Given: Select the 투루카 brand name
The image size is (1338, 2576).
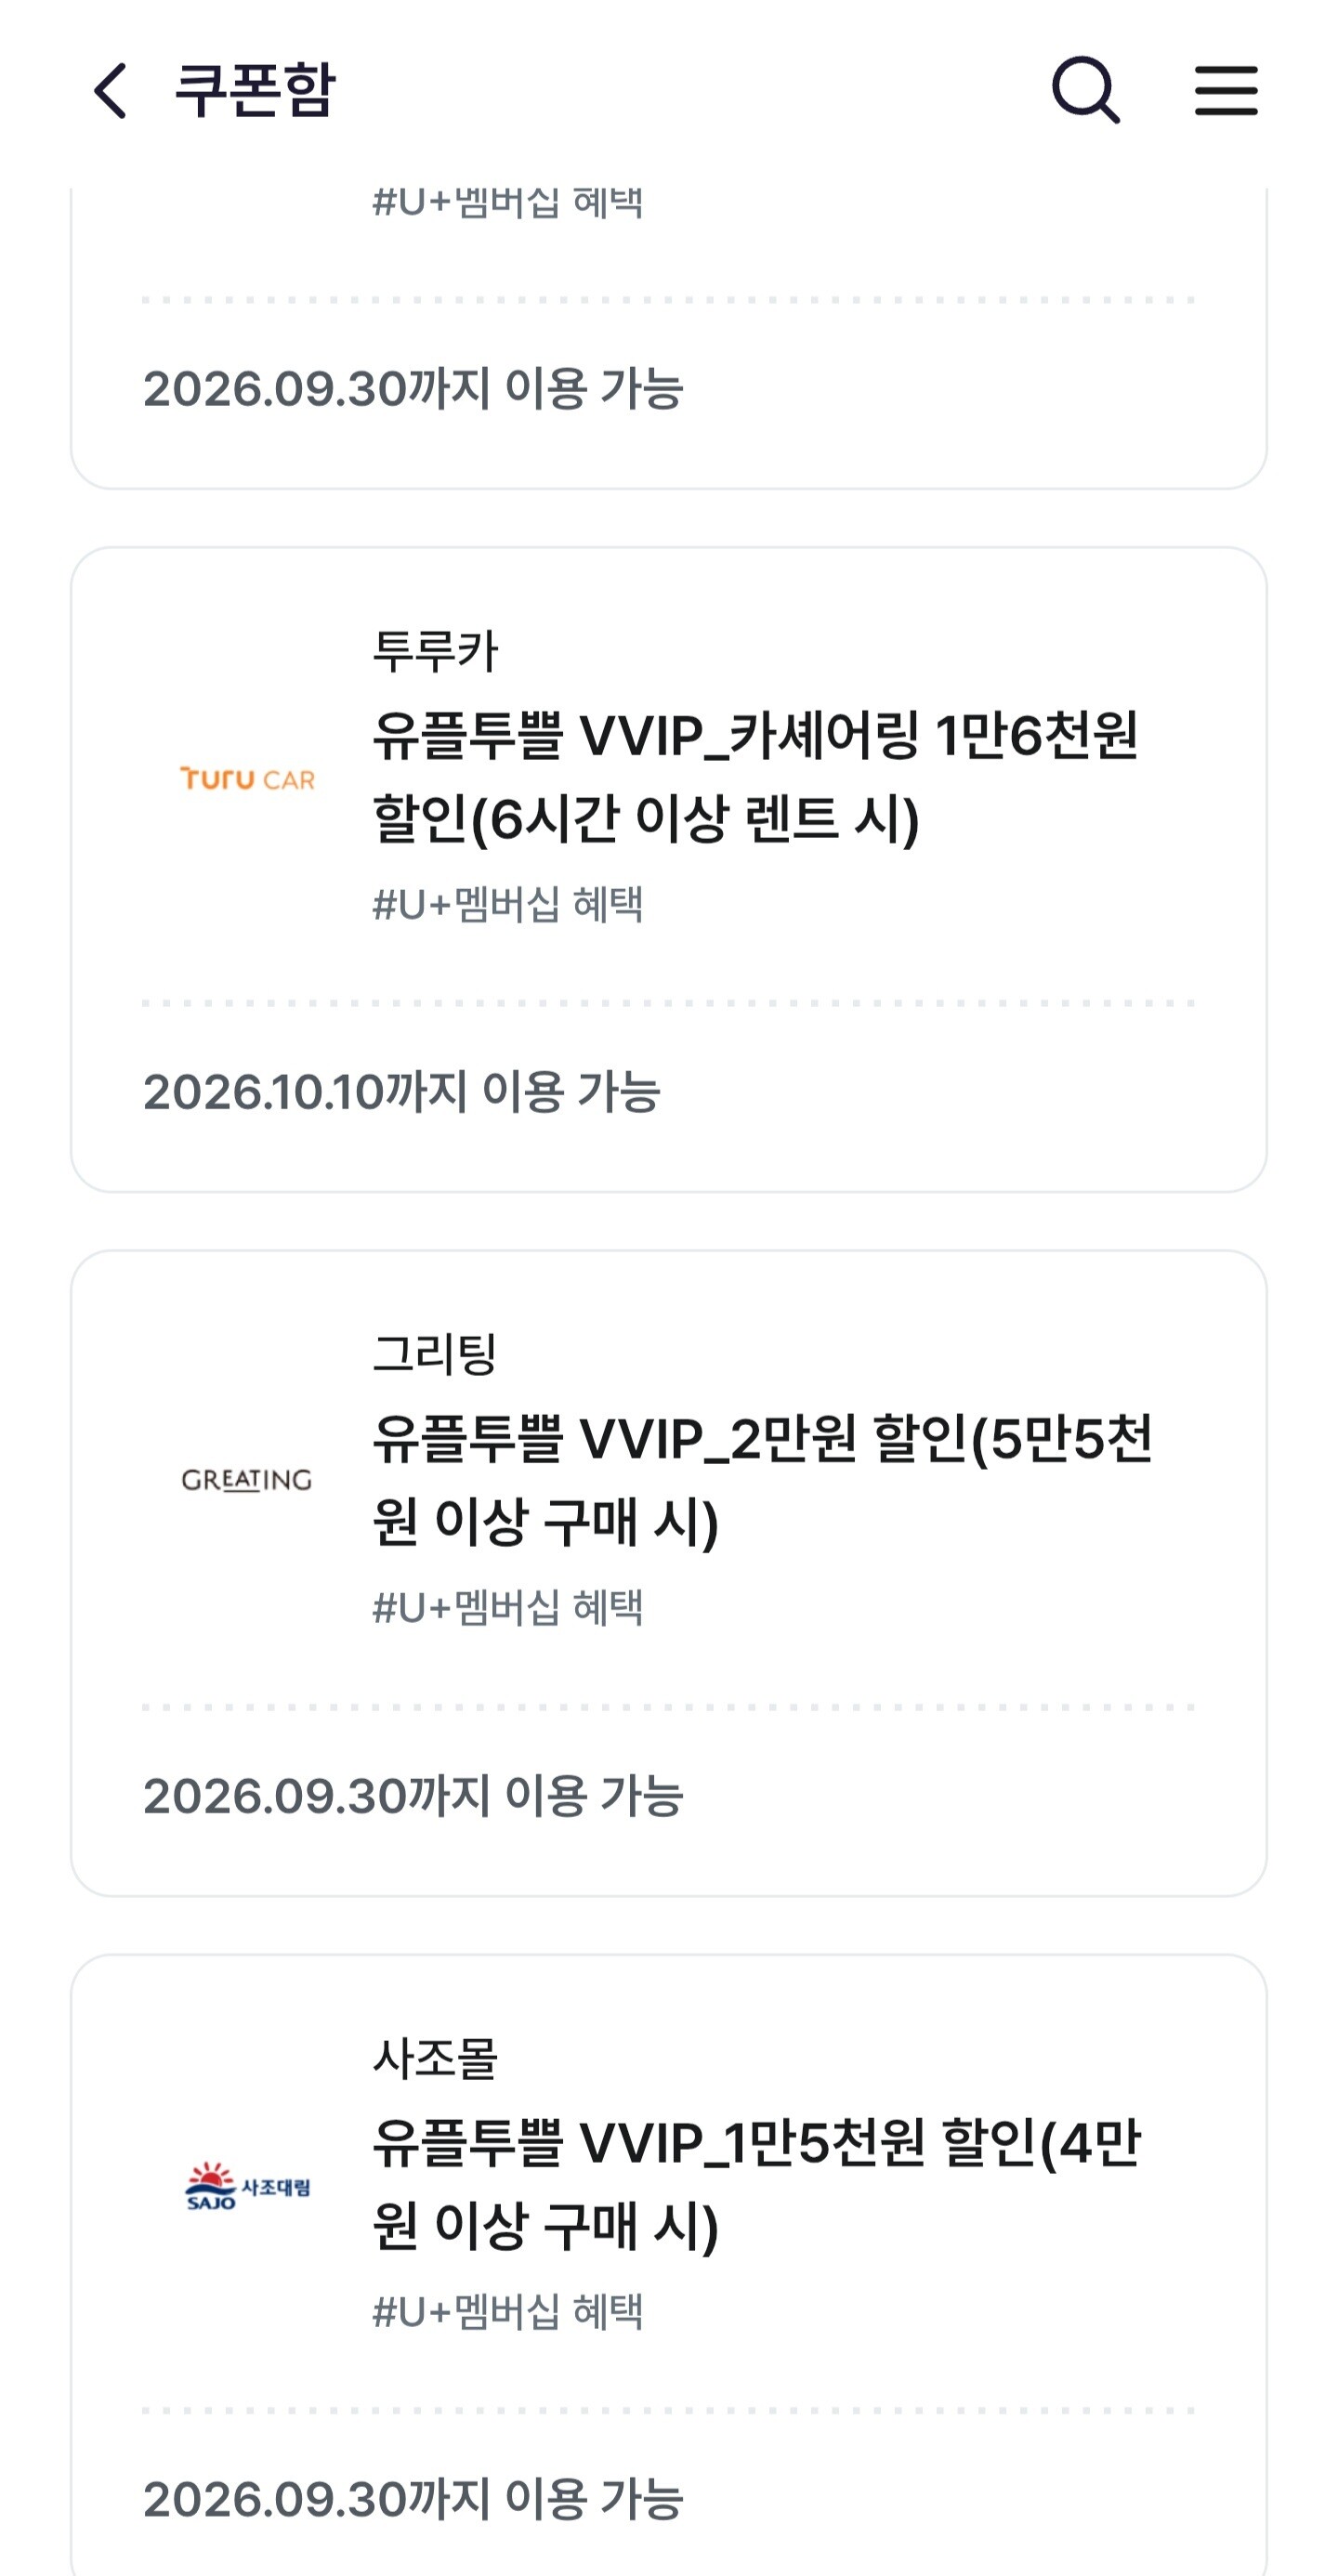Looking at the screenshot, I should click(x=435, y=651).
